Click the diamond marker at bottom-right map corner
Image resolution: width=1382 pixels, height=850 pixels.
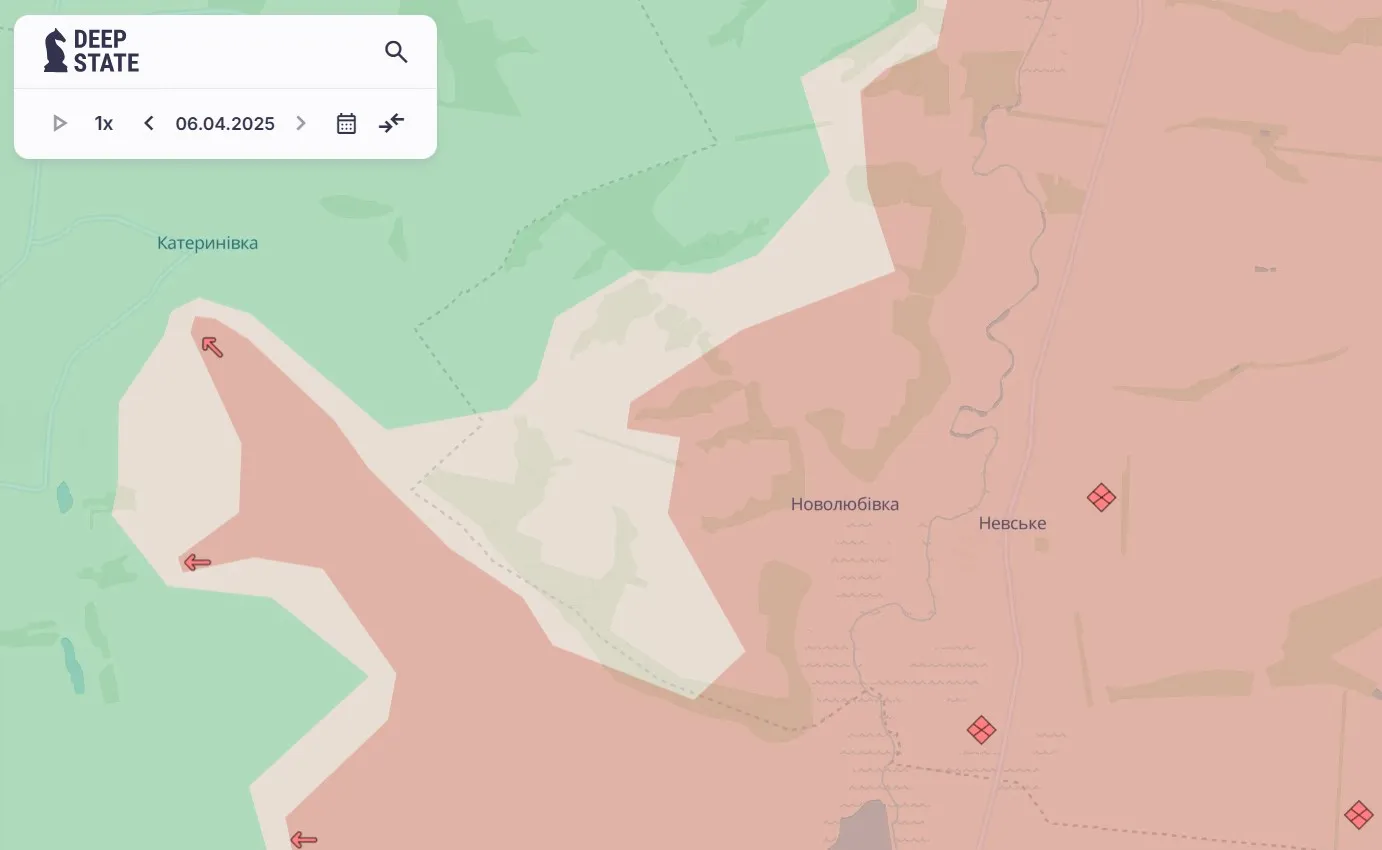(x=1358, y=815)
